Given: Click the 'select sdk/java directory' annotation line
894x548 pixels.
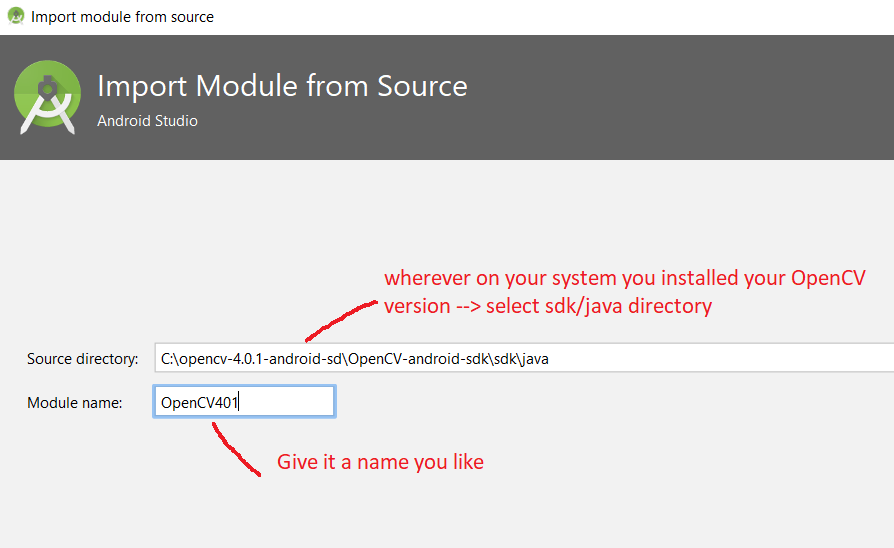Looking at the screenshot, I should pos(598,306).
